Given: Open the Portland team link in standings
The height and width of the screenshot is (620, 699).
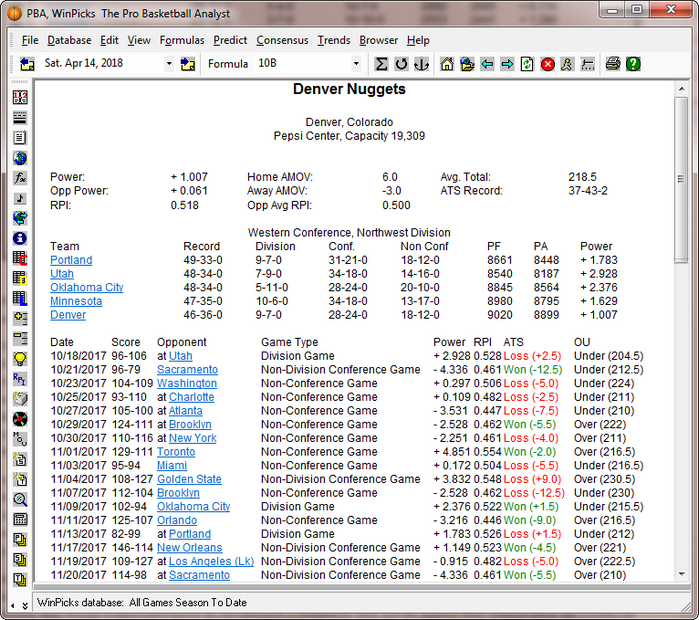Looking at the screenshot, I should point(71,260).
